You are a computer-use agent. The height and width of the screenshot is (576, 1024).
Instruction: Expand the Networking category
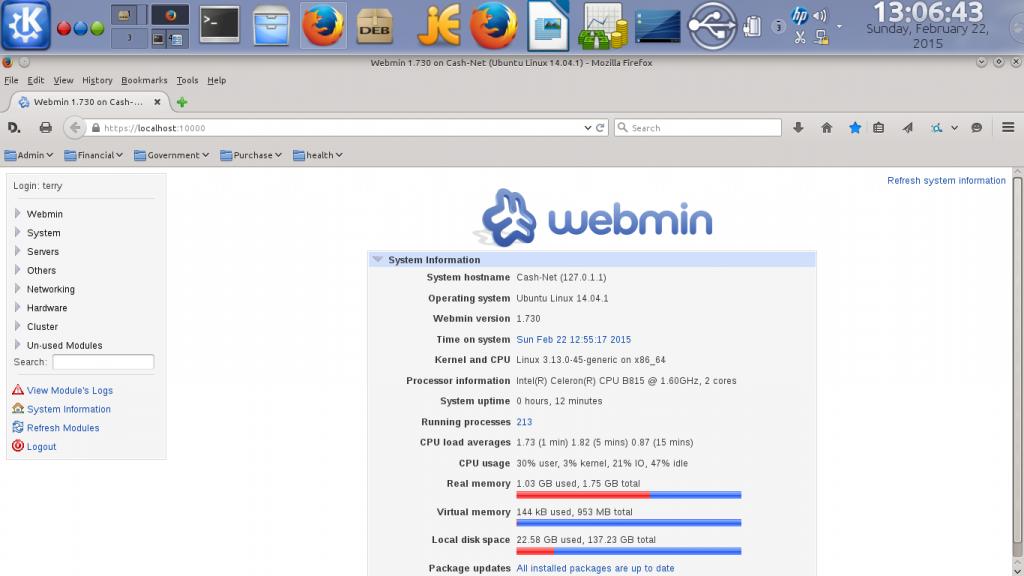coord(50,289)
